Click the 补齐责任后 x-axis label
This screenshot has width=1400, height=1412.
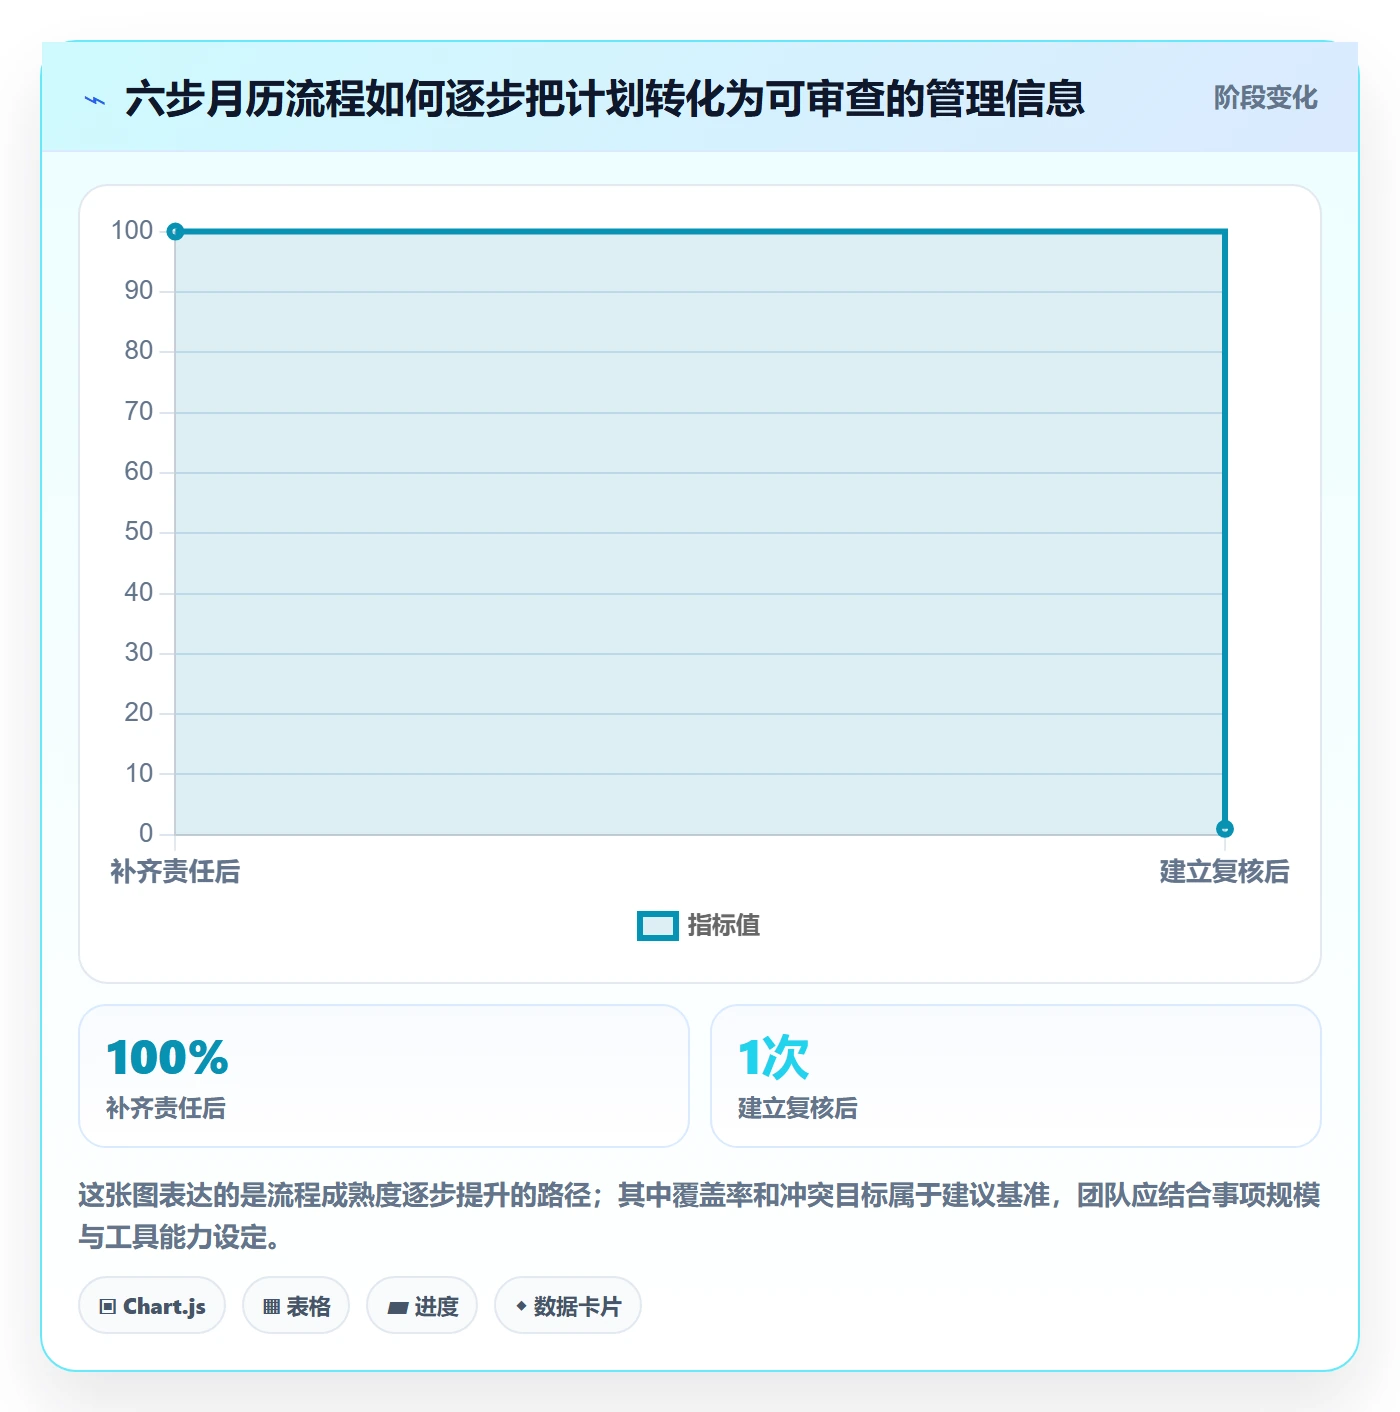(175, 872)
